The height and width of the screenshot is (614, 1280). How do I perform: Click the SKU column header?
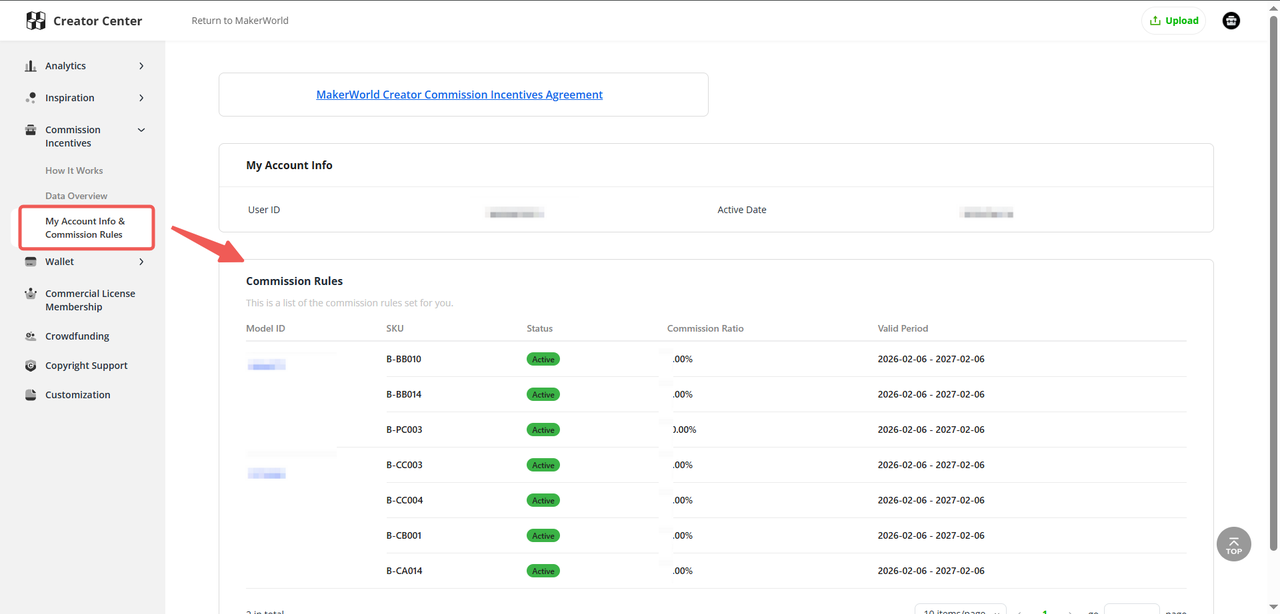395,328
